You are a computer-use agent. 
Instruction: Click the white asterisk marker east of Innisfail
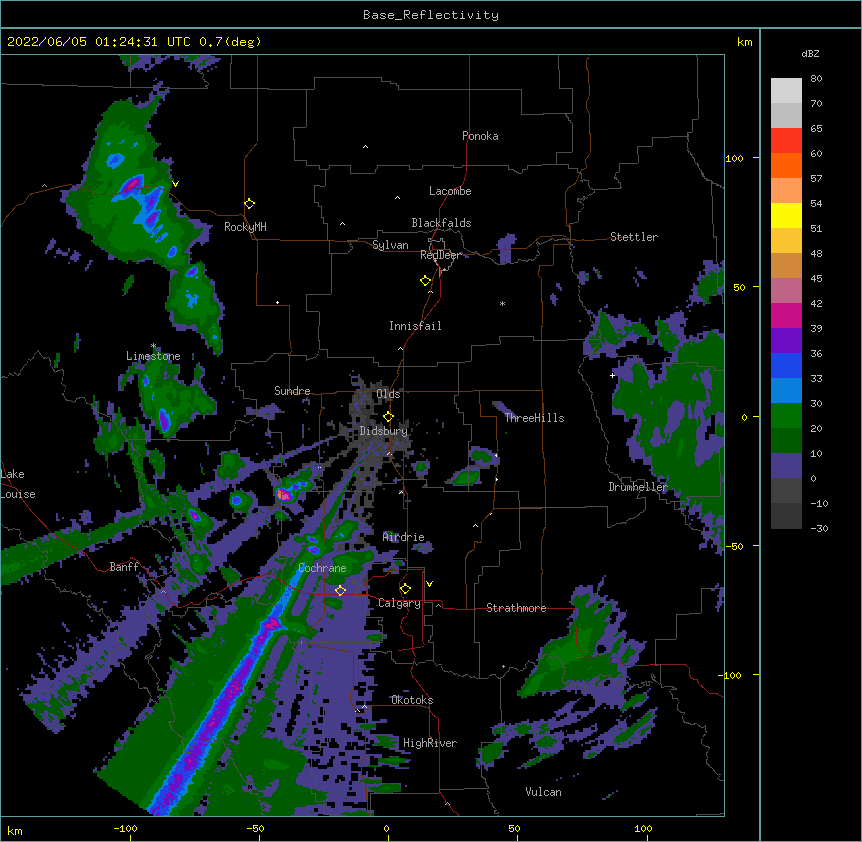coord(502,303)
